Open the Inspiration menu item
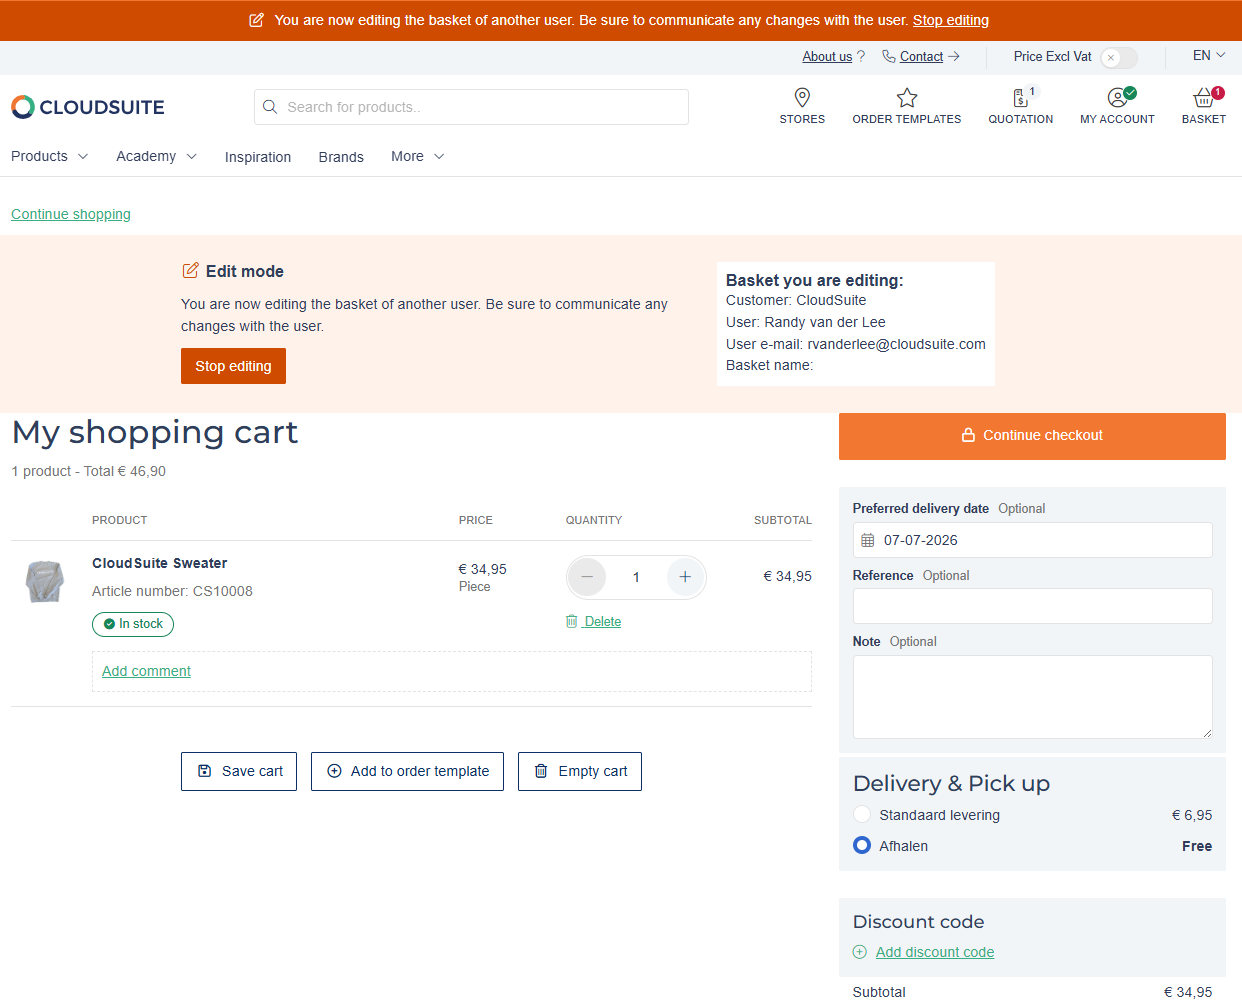 258,157
